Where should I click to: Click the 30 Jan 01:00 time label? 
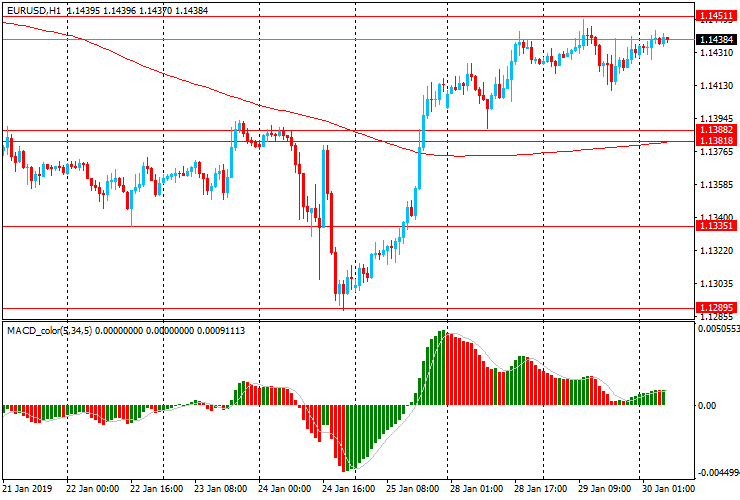[670, 489]
